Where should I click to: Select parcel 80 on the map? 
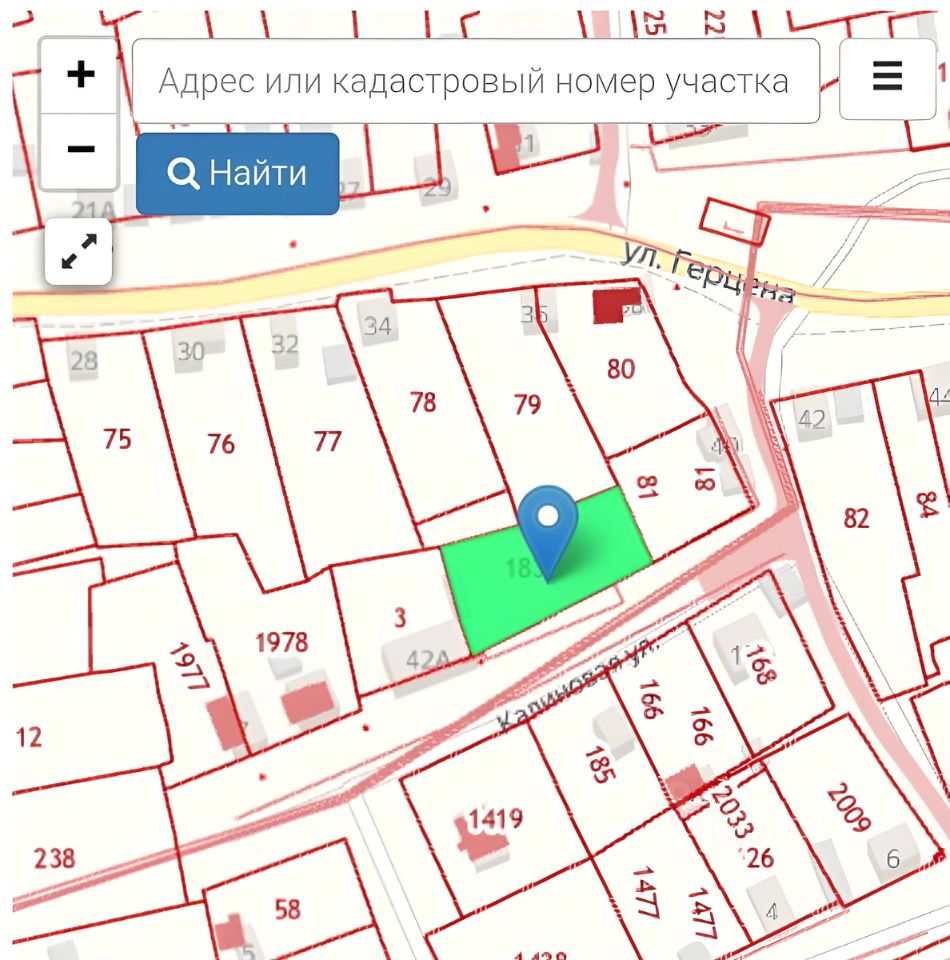pos(621,369)
